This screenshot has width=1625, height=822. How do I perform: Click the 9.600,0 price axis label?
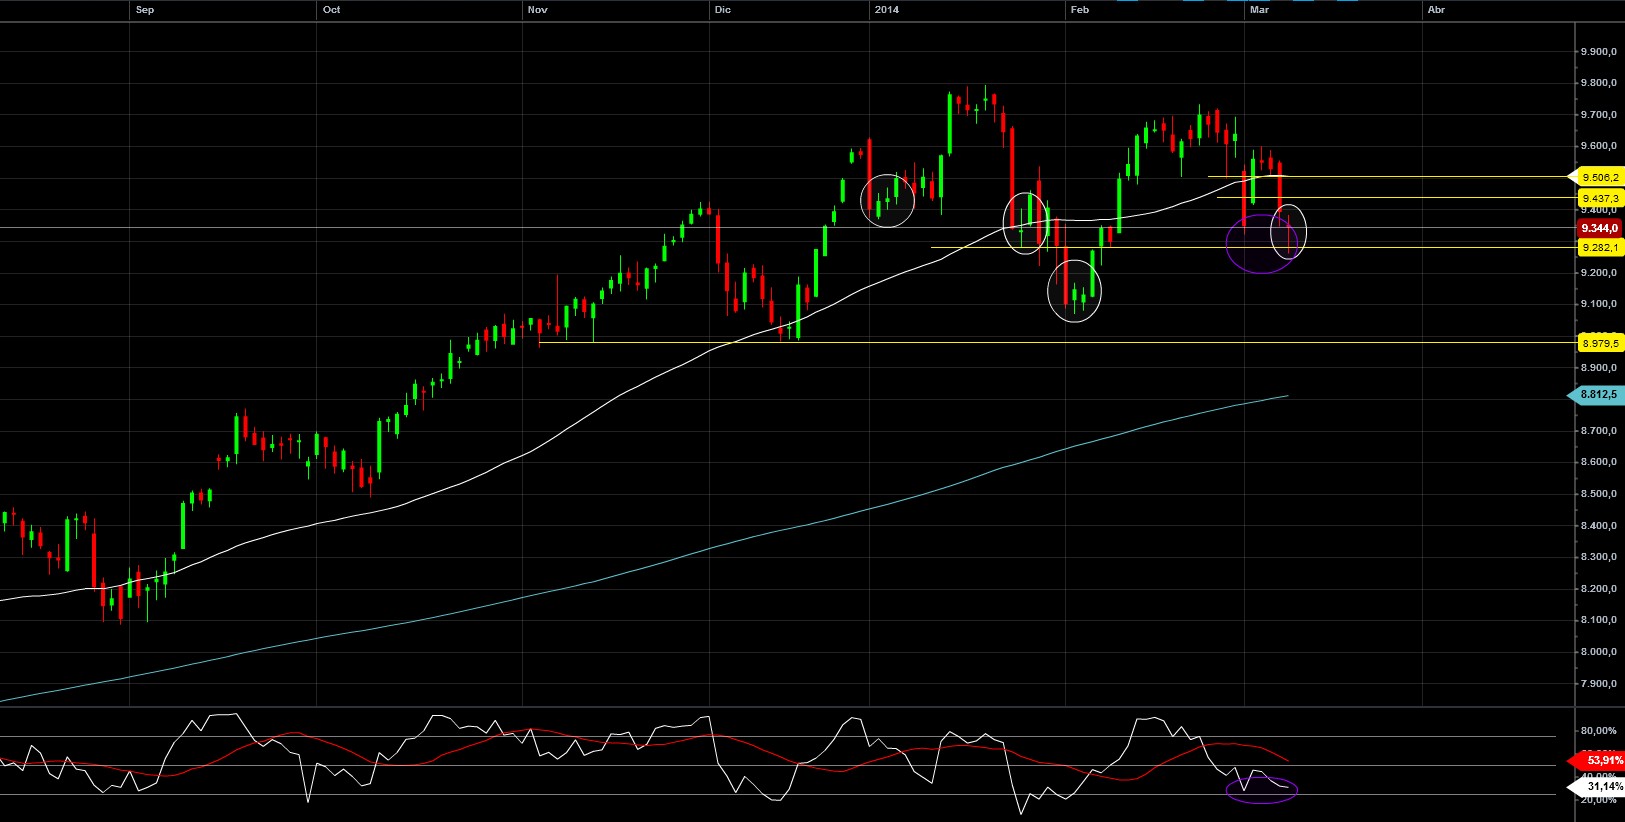(1599, 146)
